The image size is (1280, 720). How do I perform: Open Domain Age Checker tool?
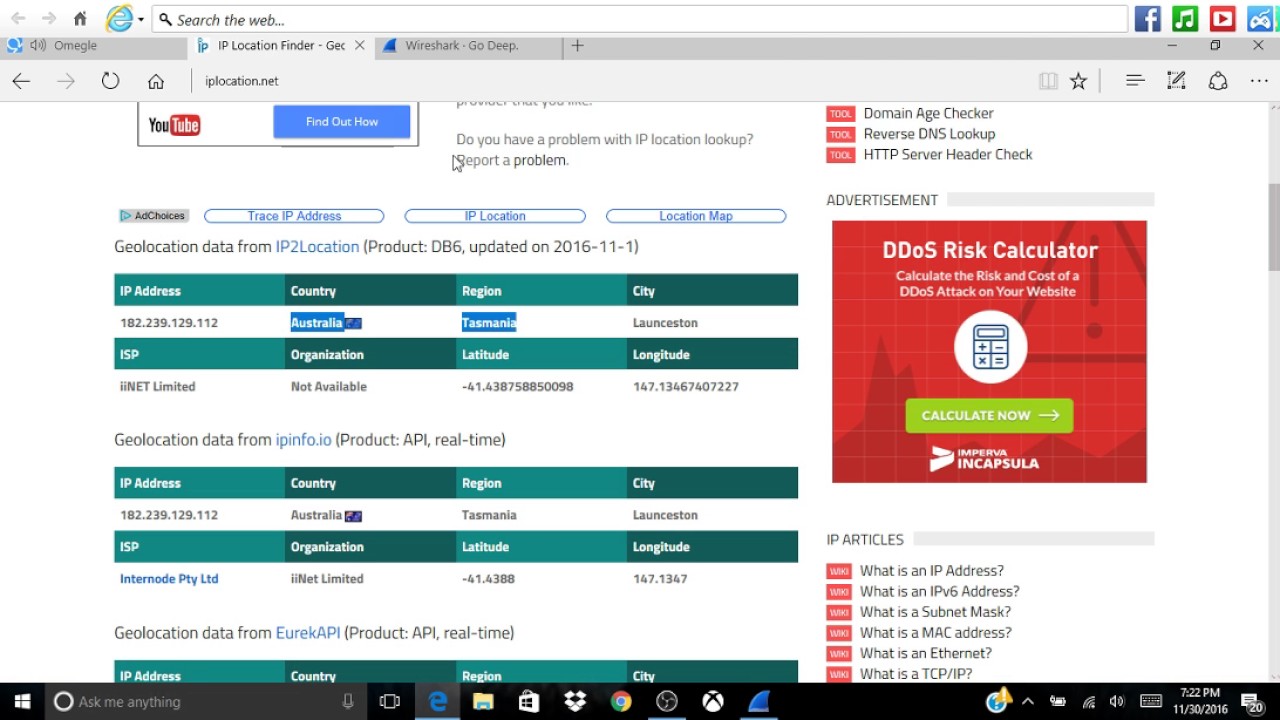click(x=928, y=113)
